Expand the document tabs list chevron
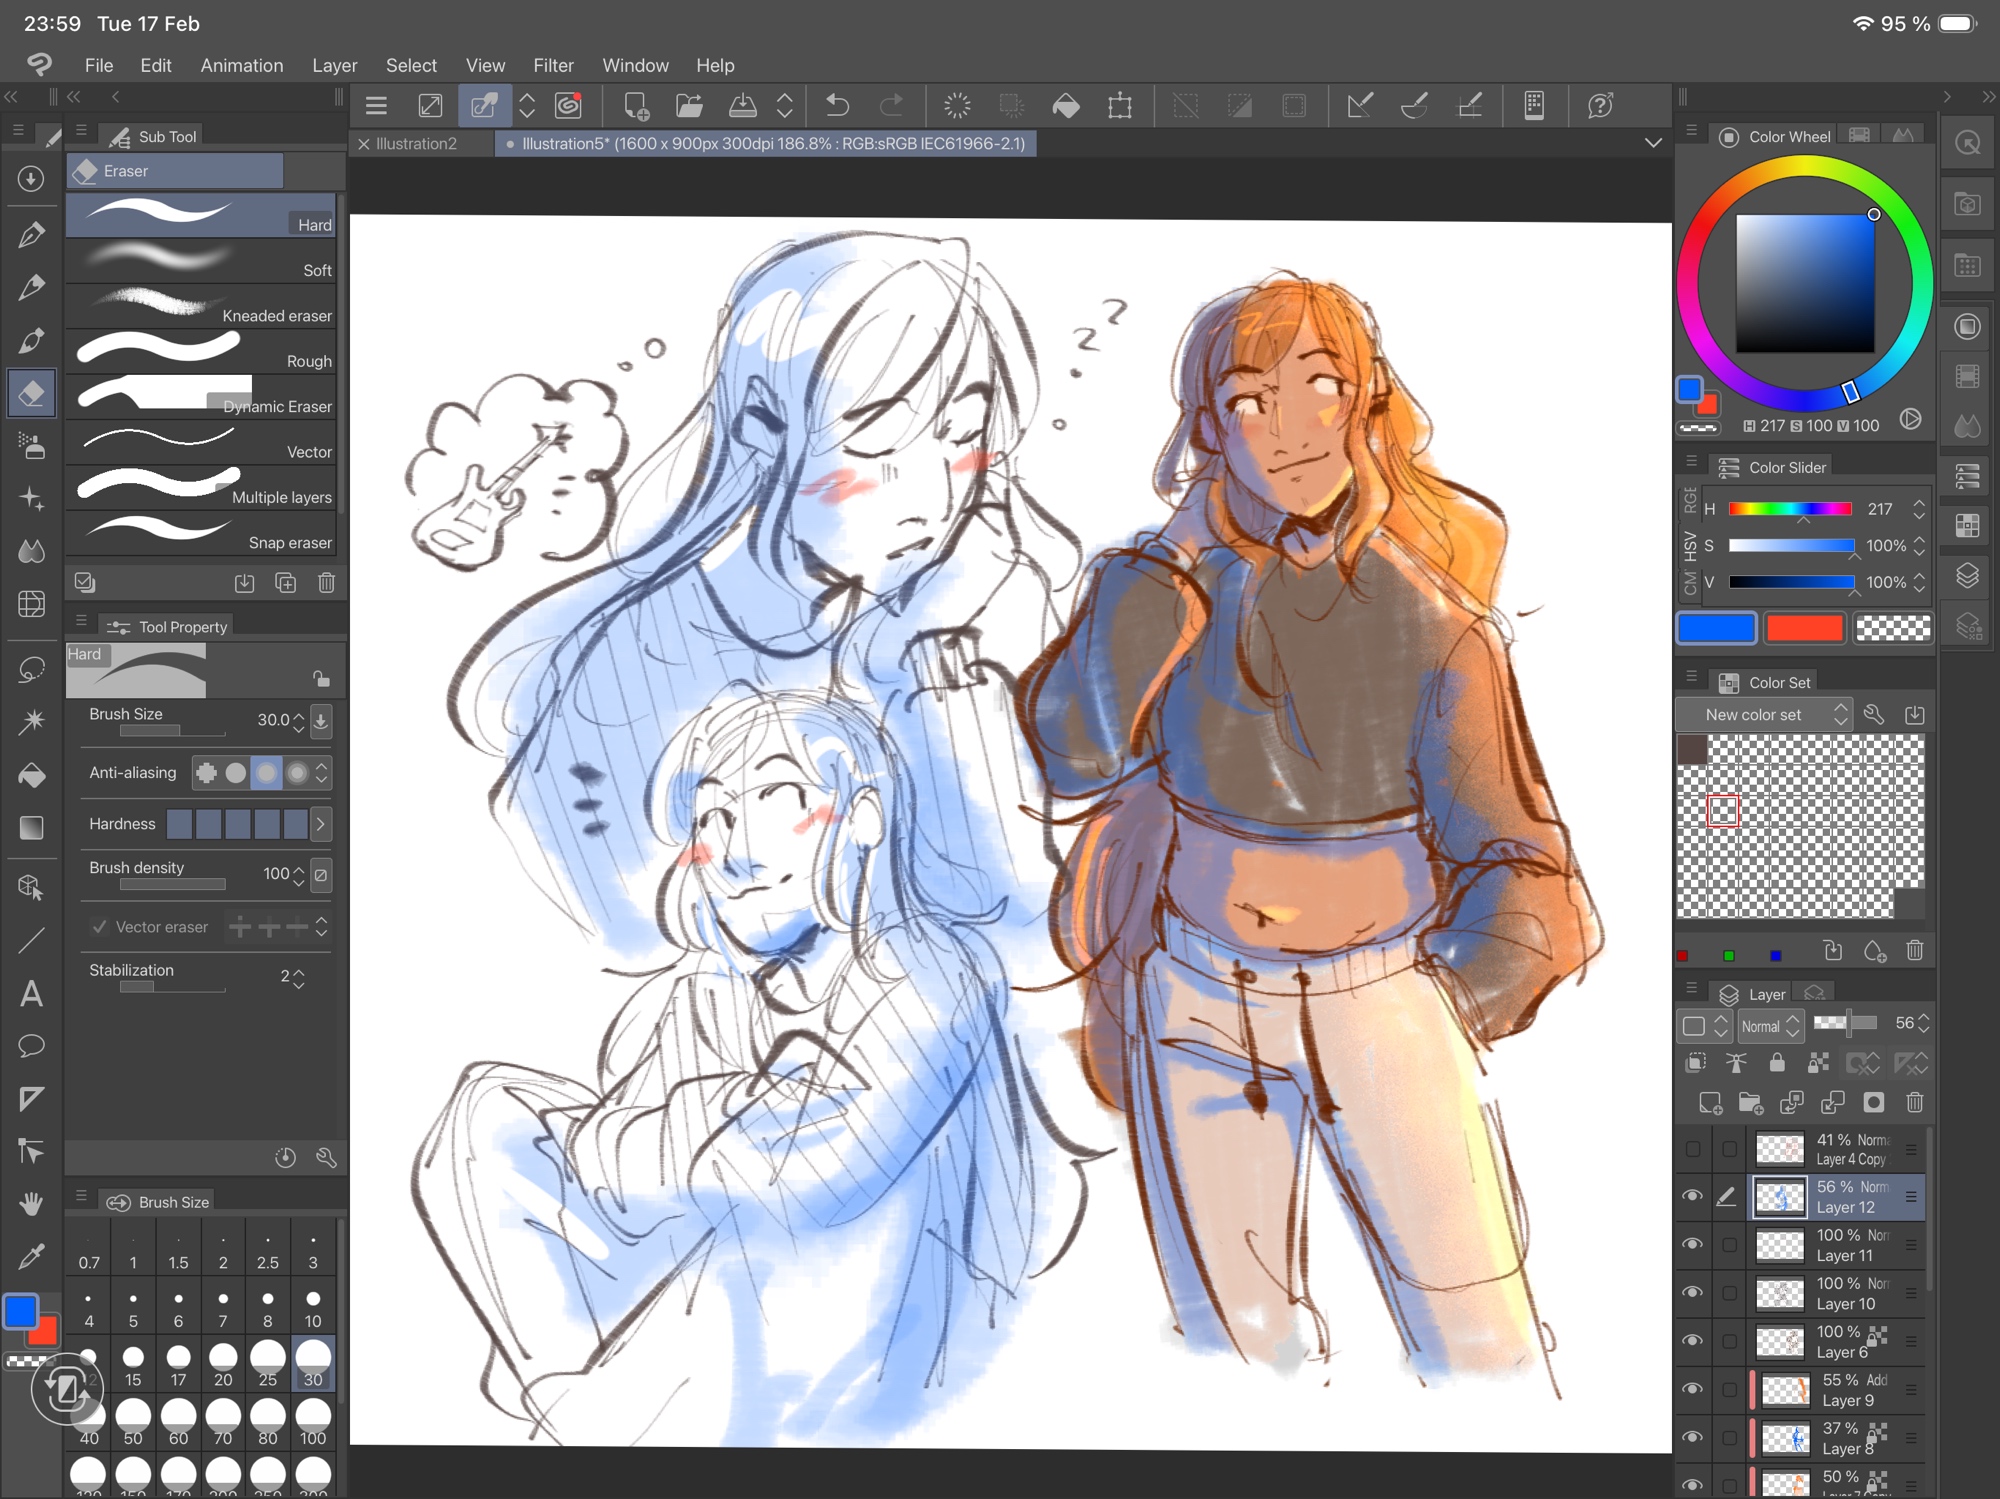This screenshot has width=2000, height=1499. pos(1653,143)
